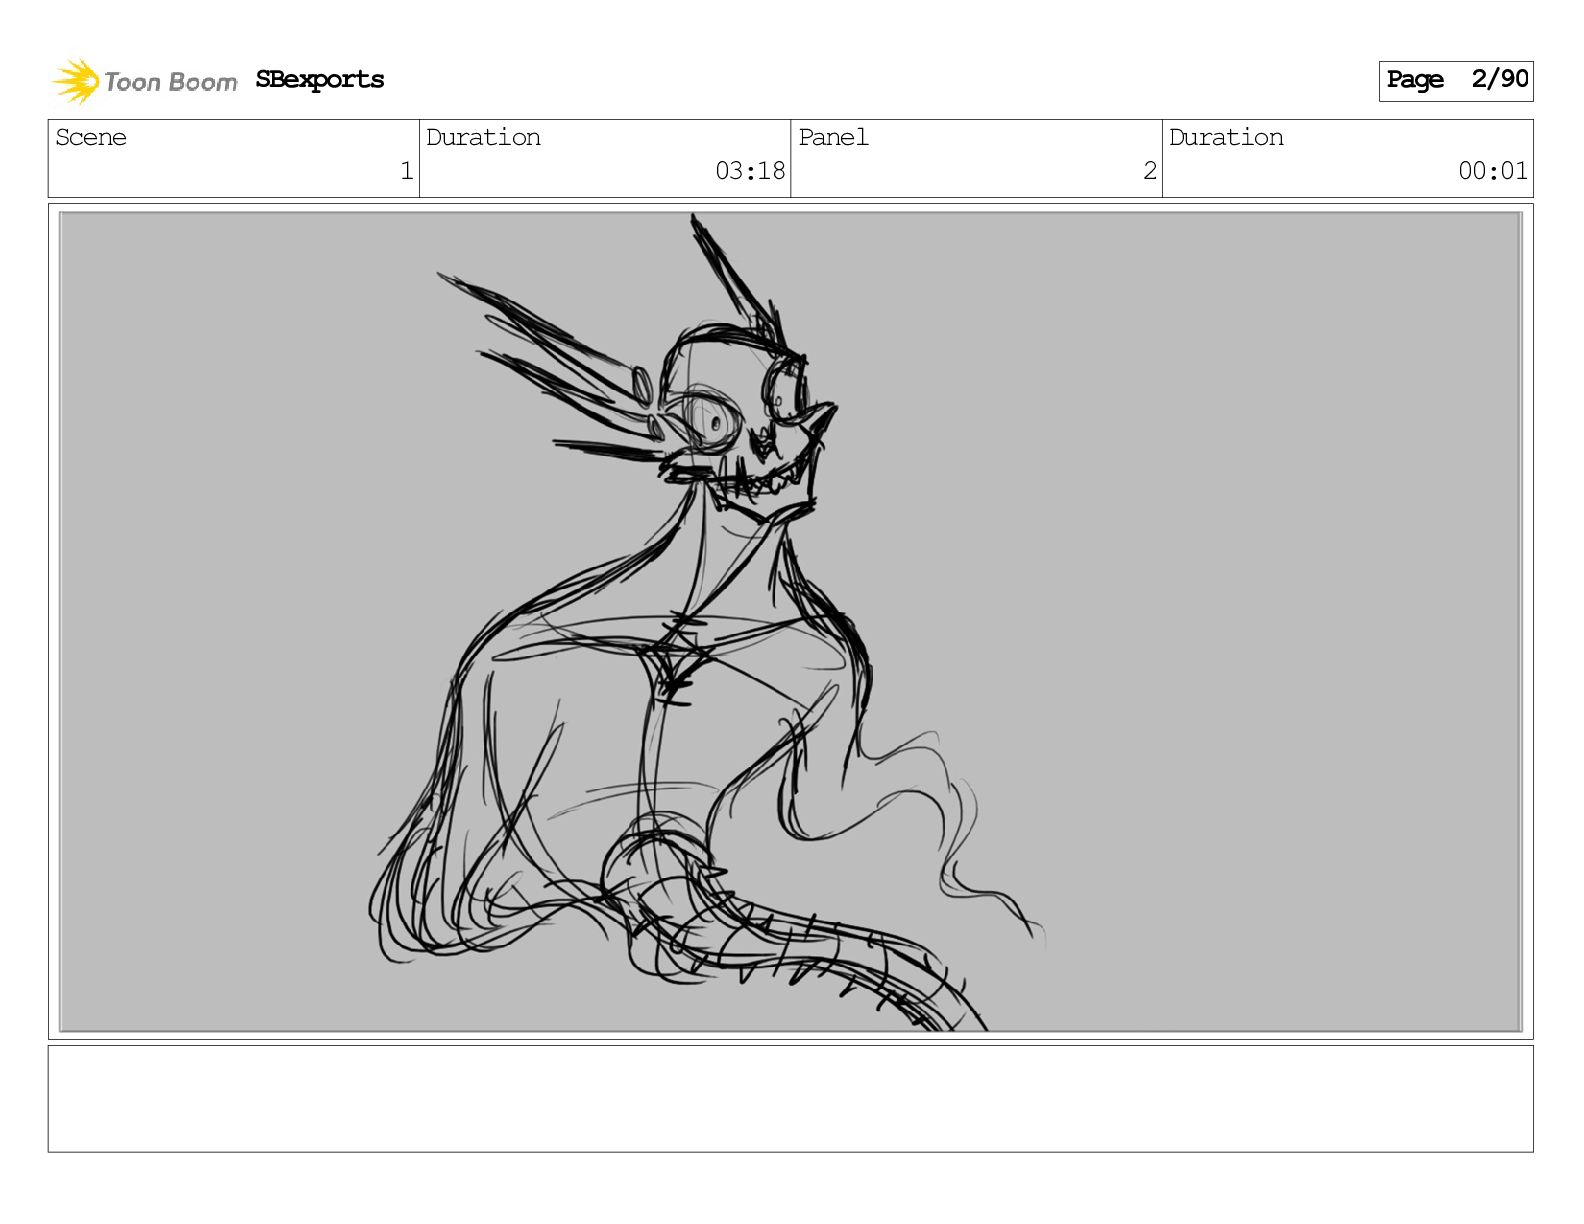Click the Scene header label

tap(91, 138)
